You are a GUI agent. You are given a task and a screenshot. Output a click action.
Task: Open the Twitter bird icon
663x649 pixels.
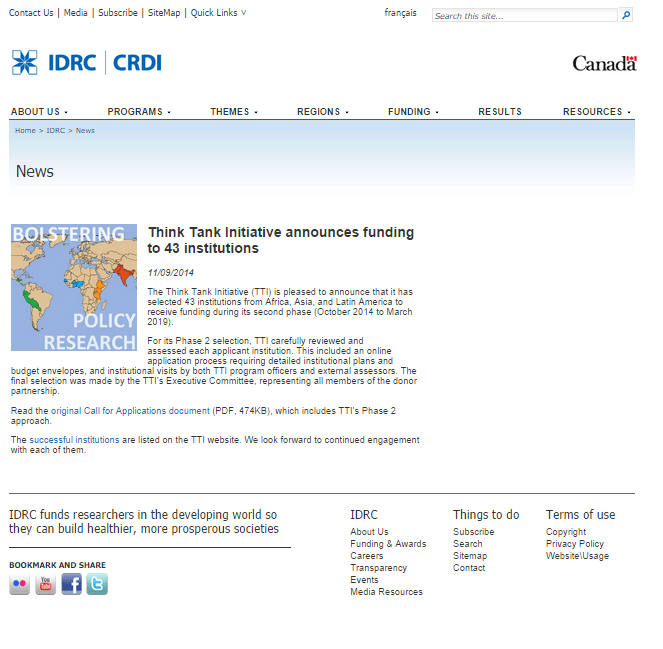coord(97,585)
